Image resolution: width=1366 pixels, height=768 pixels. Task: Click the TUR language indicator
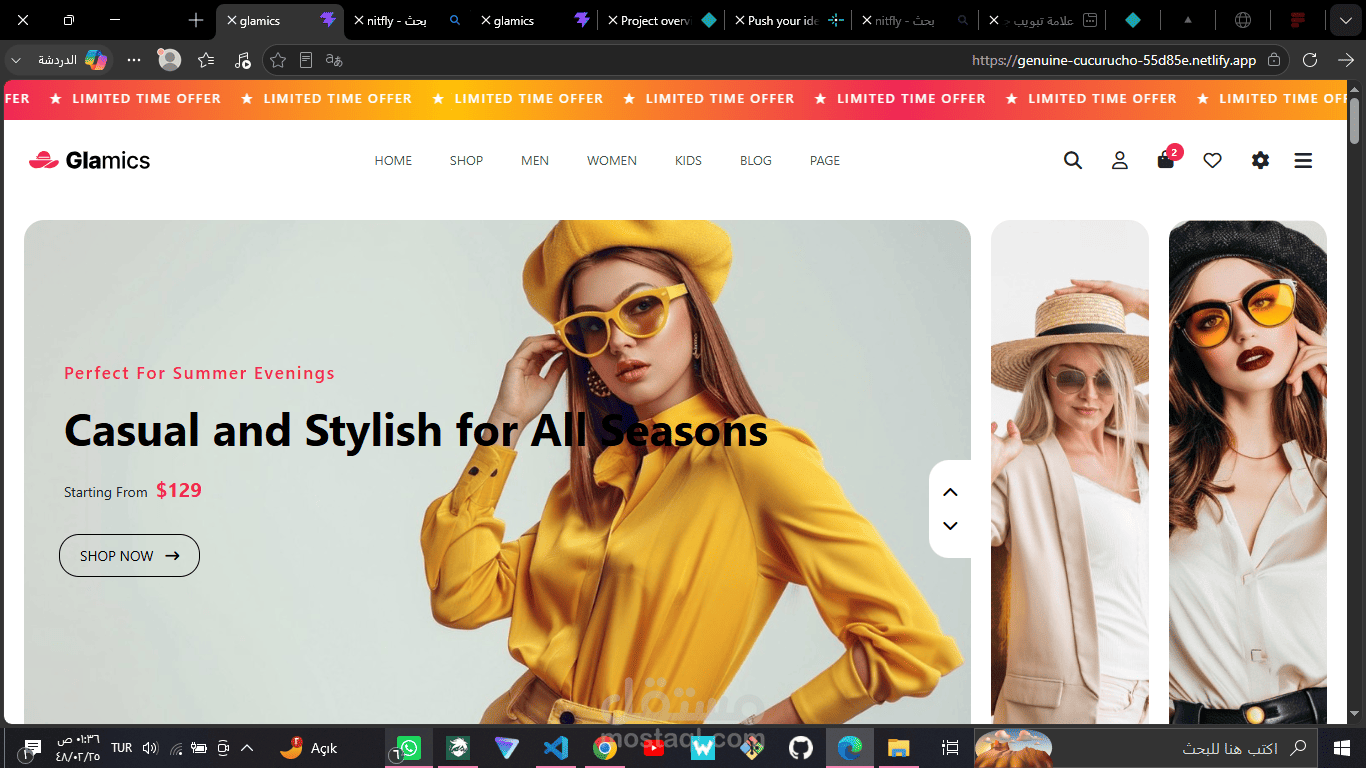click(x=121, y=748)
